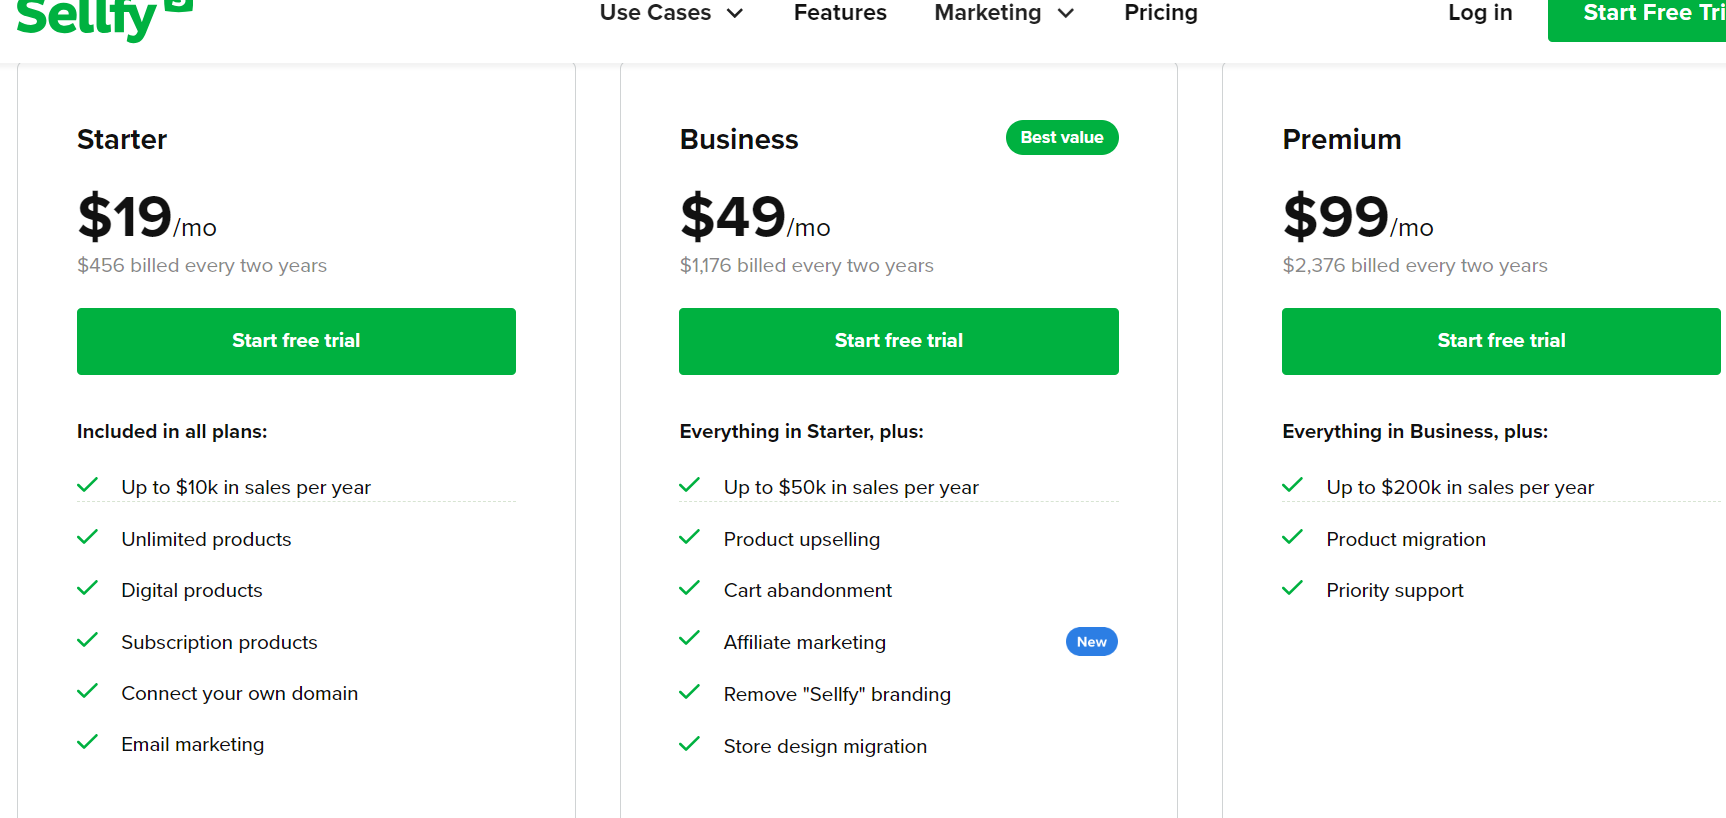The width and height of the screenshot is (1726, 818).
Task: Click the checkmark beside Unlimited products
Action: click(87, 537)
